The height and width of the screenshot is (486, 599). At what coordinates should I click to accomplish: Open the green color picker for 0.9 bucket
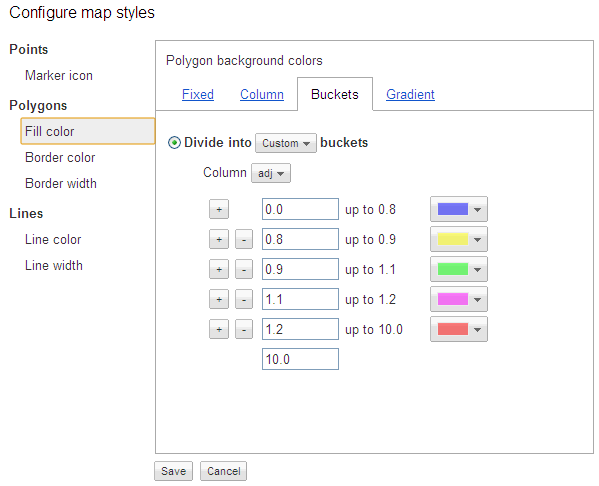click(x=459, y=269)
